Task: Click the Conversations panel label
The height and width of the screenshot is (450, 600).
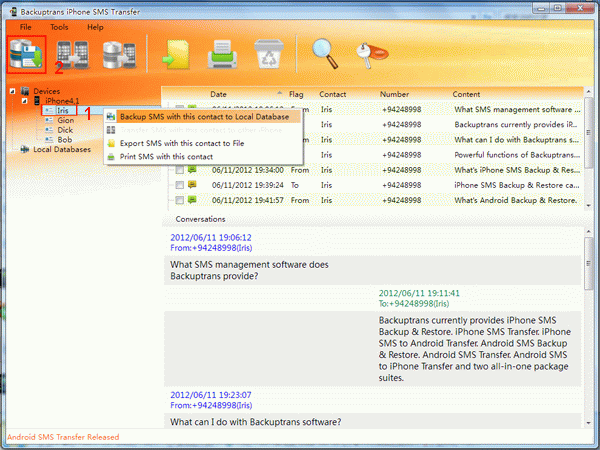Action: 200,219
